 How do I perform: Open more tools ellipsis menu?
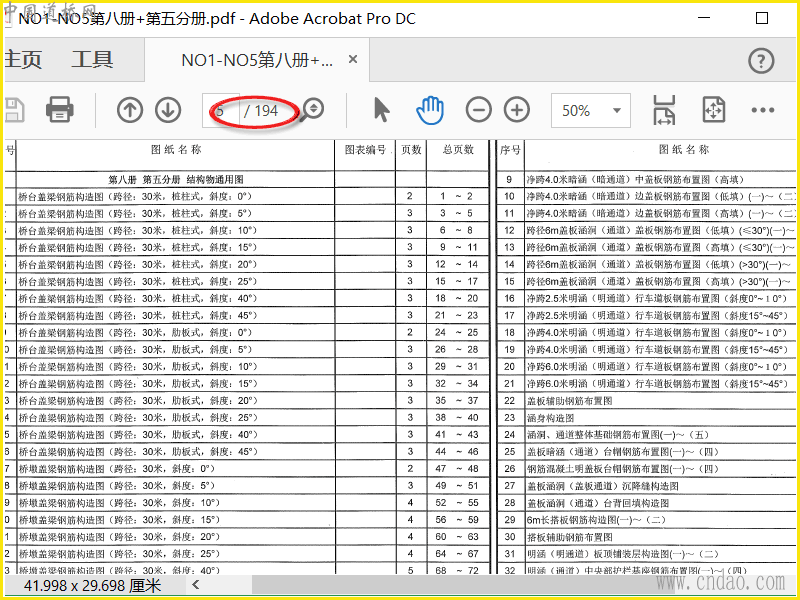763,110
